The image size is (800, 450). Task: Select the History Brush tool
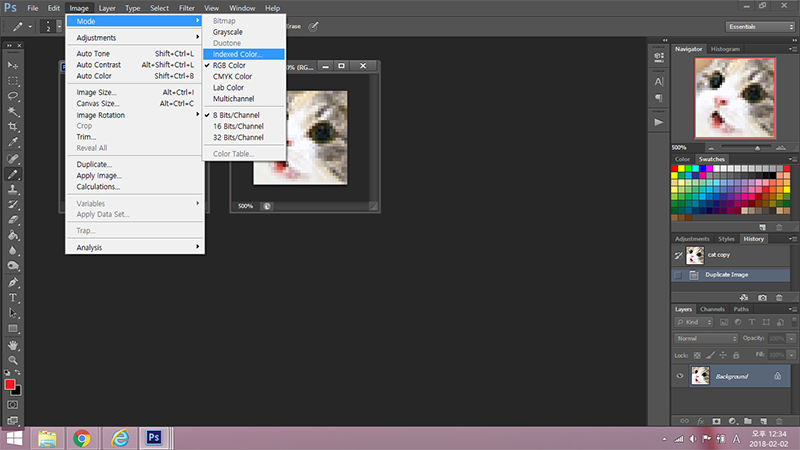click(x=13, y=205)
